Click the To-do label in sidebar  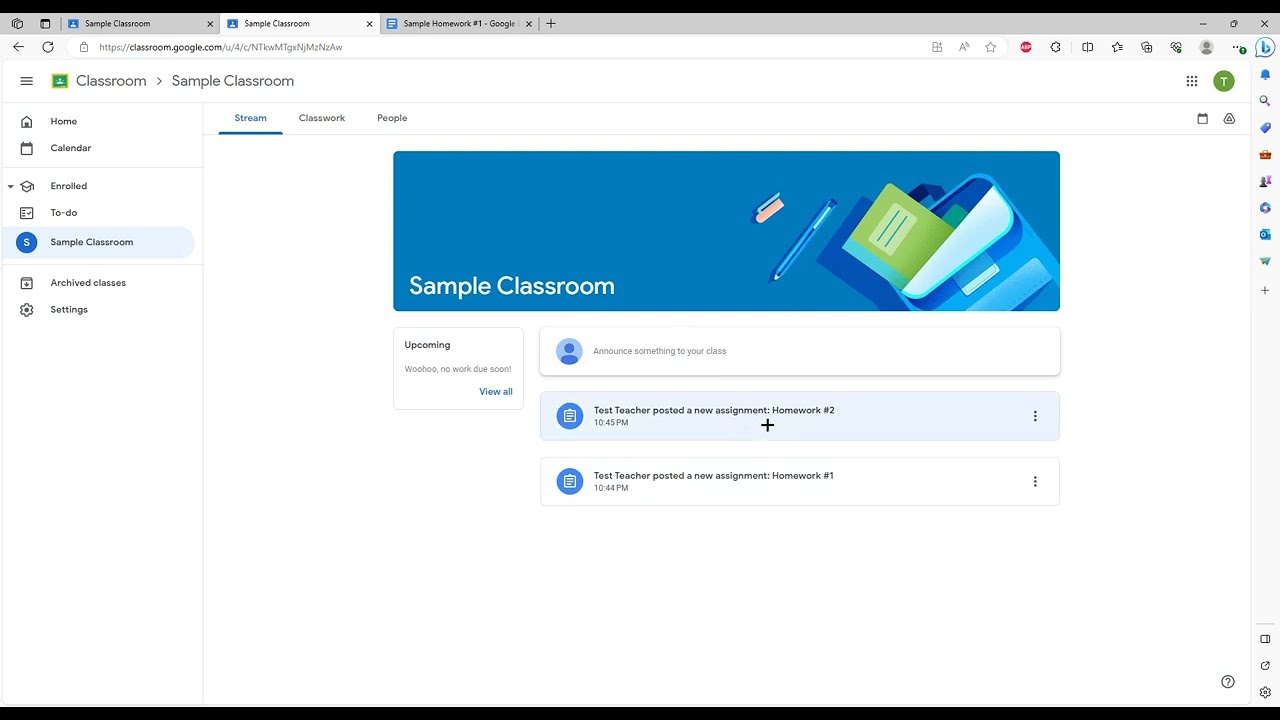64,213
